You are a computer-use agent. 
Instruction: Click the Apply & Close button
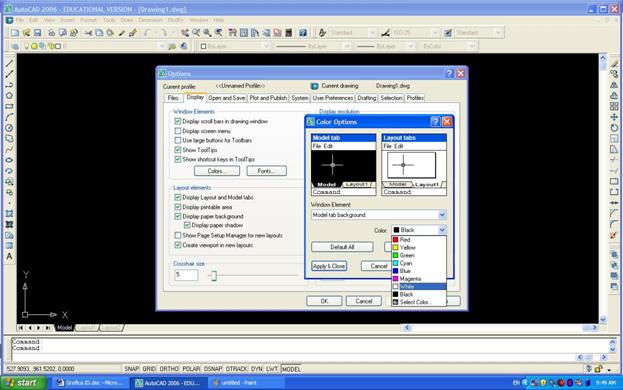coord(329,266)
